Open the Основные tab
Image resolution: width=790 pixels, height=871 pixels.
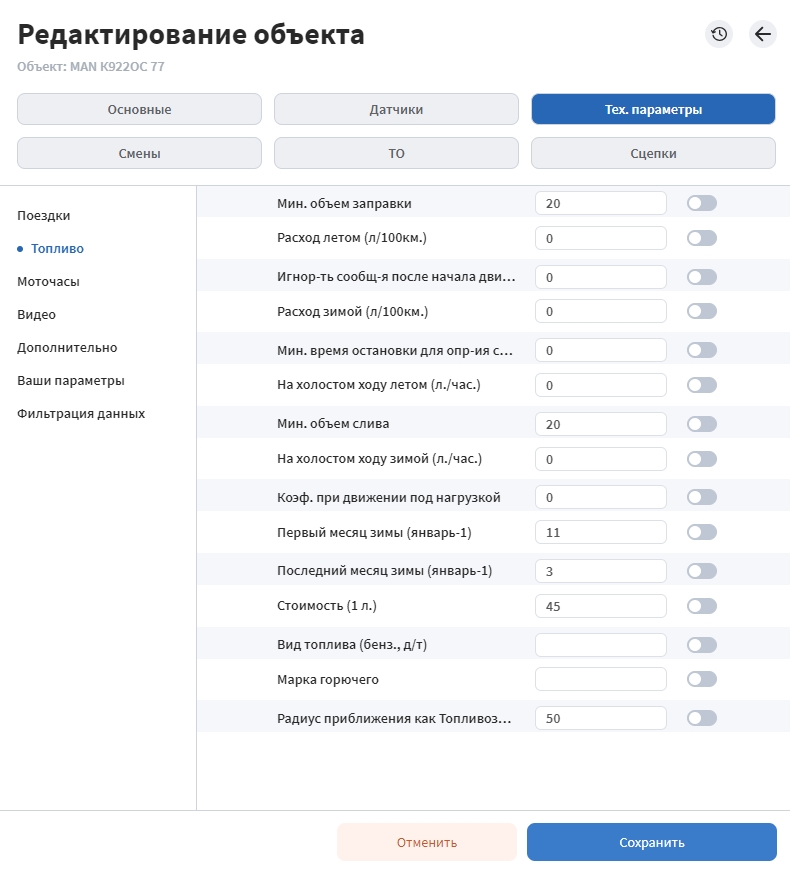point(139,109)
